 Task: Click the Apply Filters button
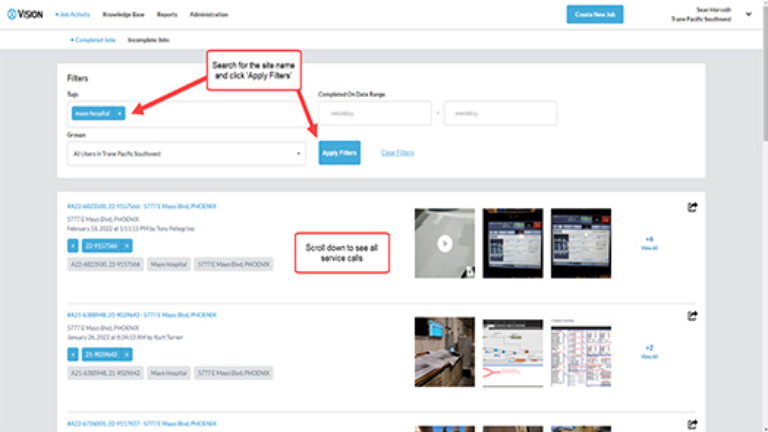339,153
